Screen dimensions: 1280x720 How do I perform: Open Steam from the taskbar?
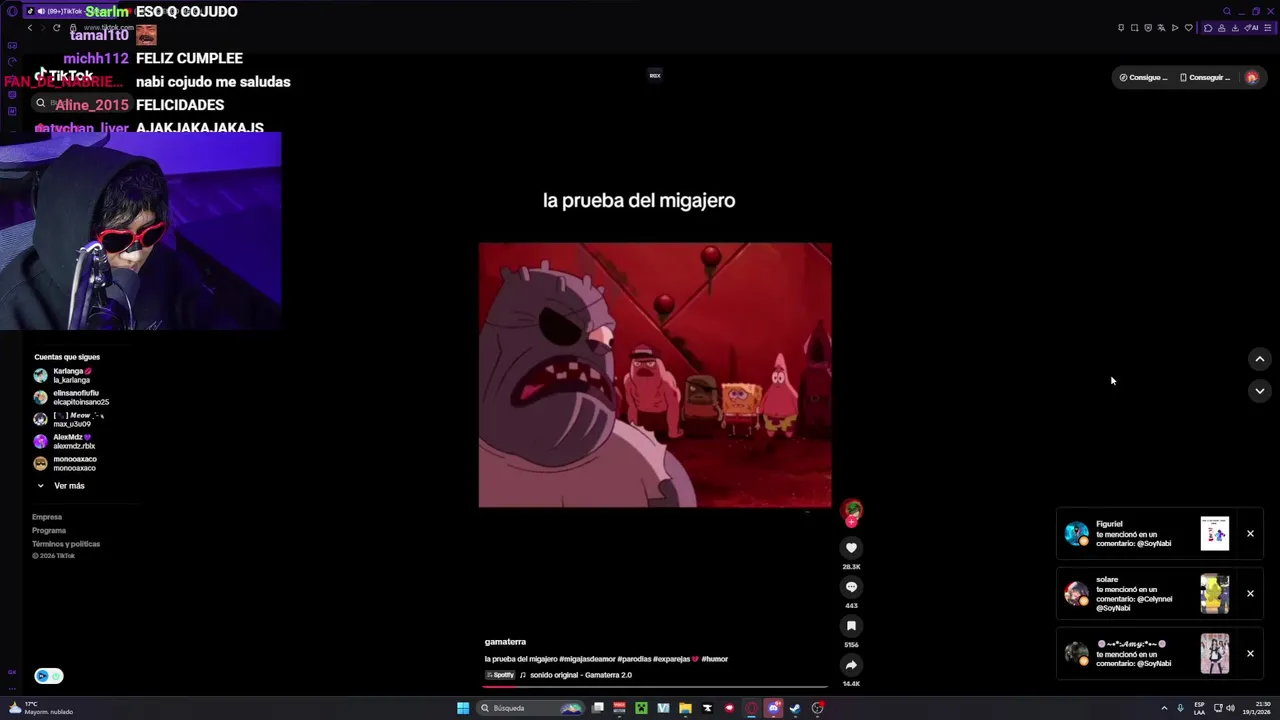click(795, 708)
